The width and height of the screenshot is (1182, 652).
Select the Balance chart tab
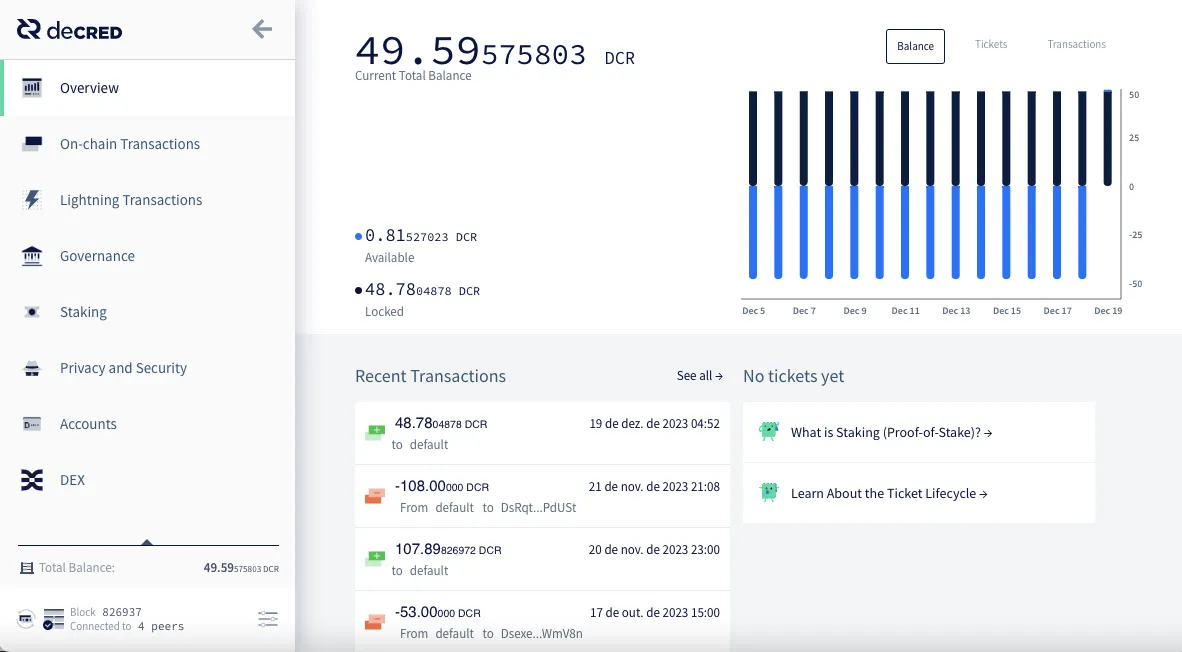pyautogui.click(x=915, y=46)
